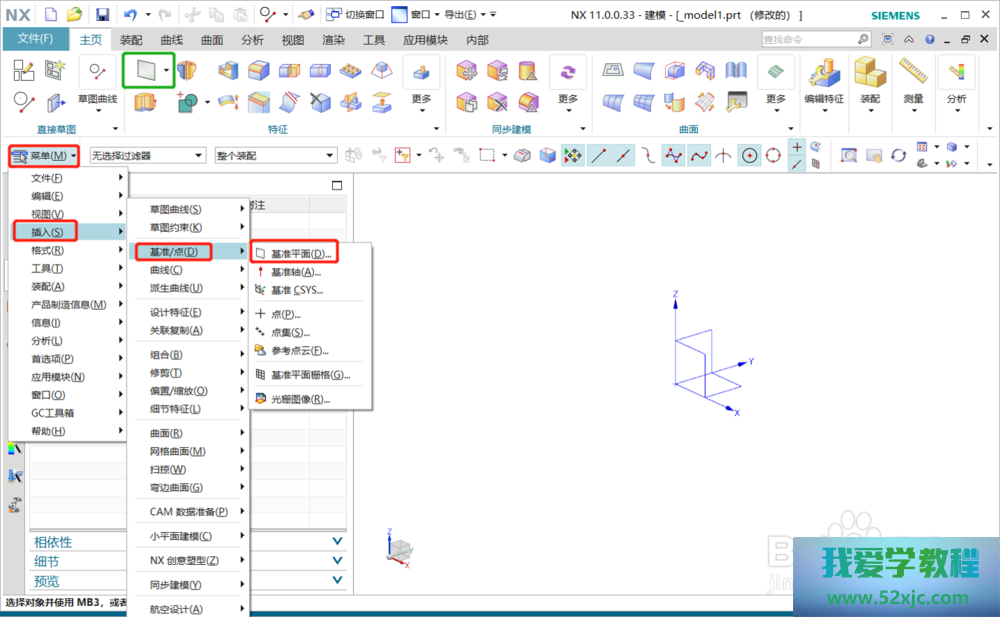The height and width of the screenshot is (617, 1000).
Task: Toggle the midpoint snap button
Action: pos(624,155)
